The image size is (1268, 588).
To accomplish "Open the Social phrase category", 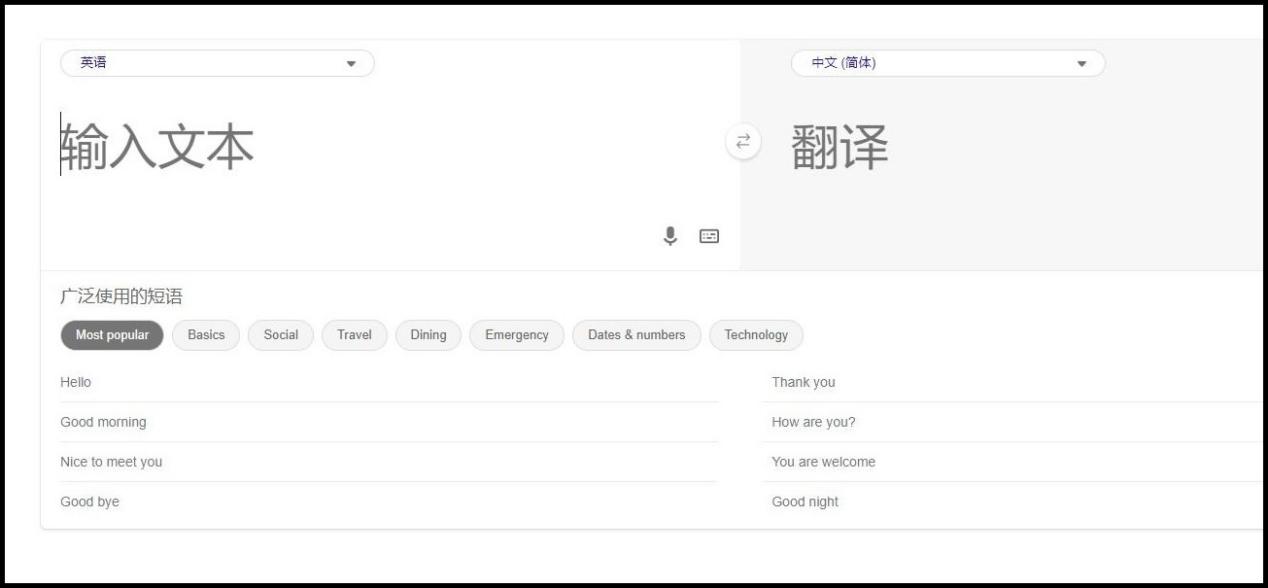I will click(280, 335).
